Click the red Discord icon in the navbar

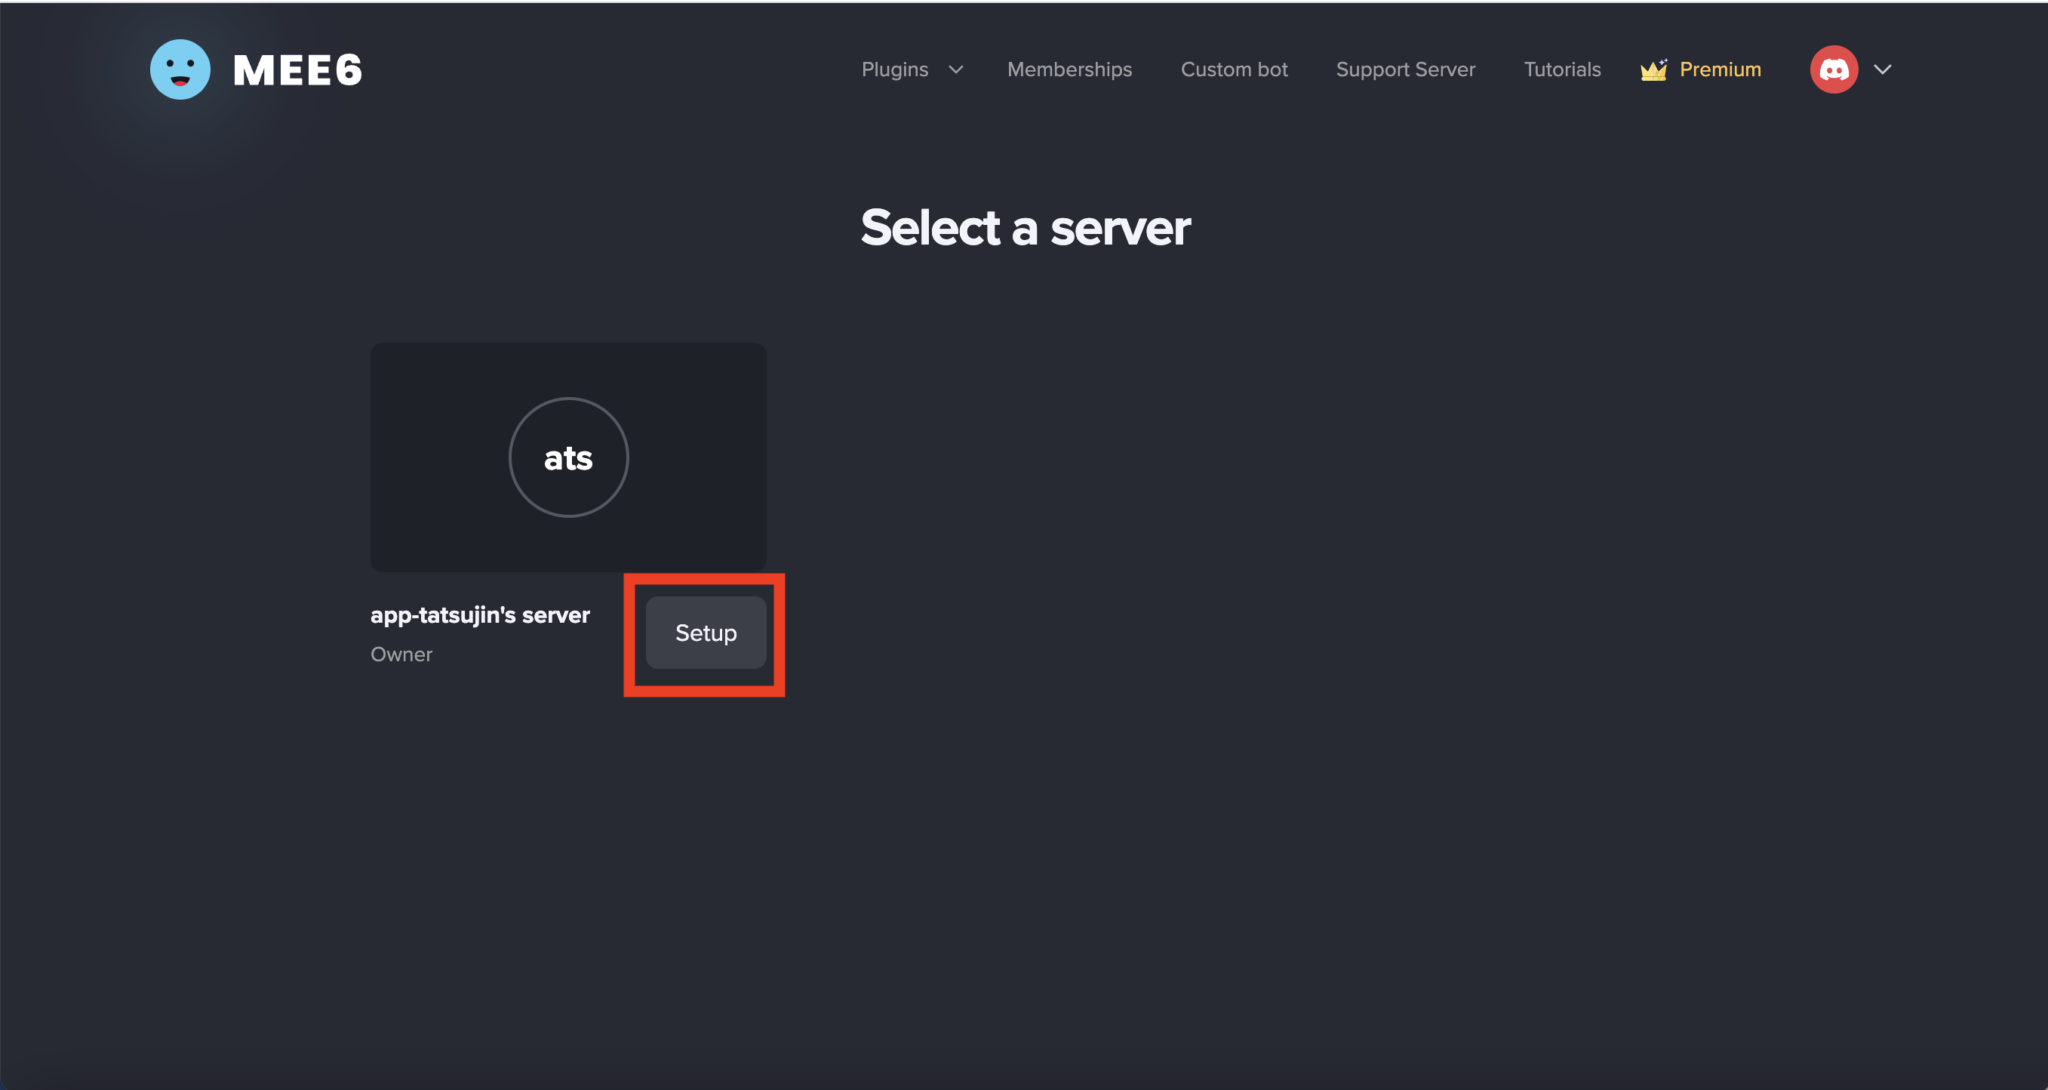point(1833,68)
